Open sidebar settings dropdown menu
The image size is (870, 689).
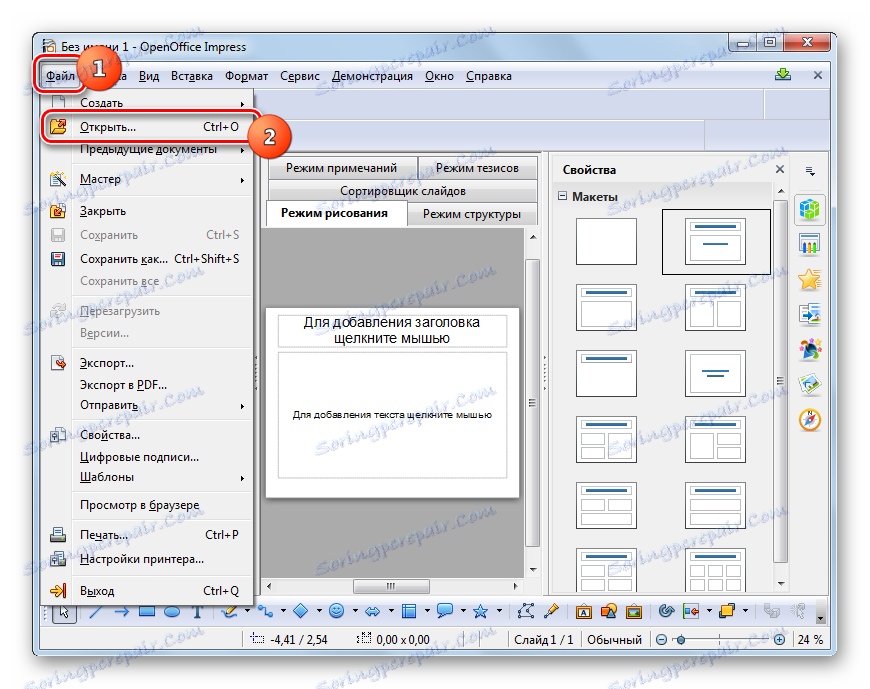click(810, 171)
